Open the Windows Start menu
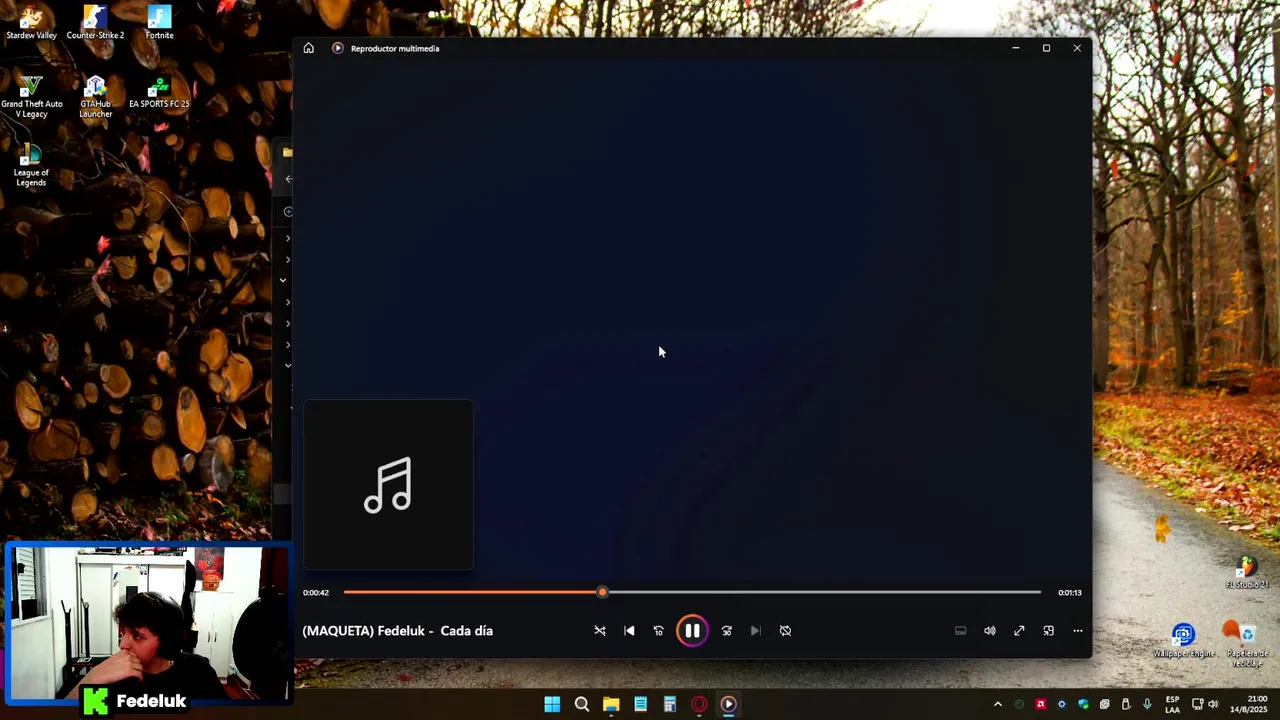 [x=552, y=704]
